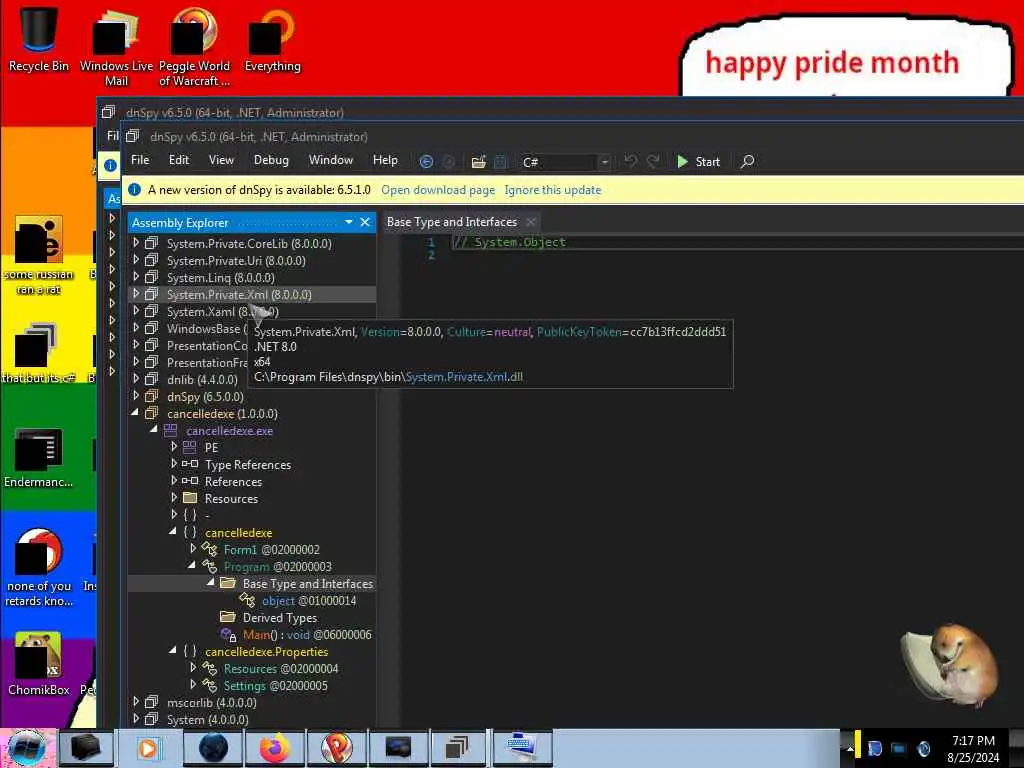Open the Everything desktop icon

272,39
